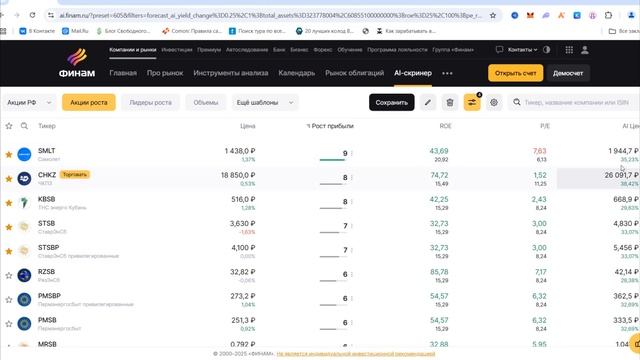
Task: Click the Finam logo
Action: coord(77,63)
